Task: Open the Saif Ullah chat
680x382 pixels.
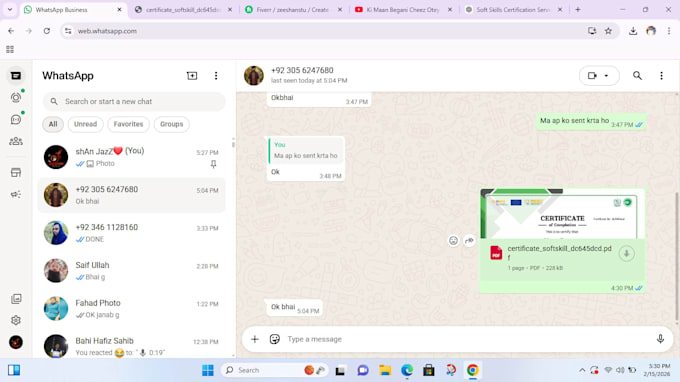Action: click(x=132, y=271)
